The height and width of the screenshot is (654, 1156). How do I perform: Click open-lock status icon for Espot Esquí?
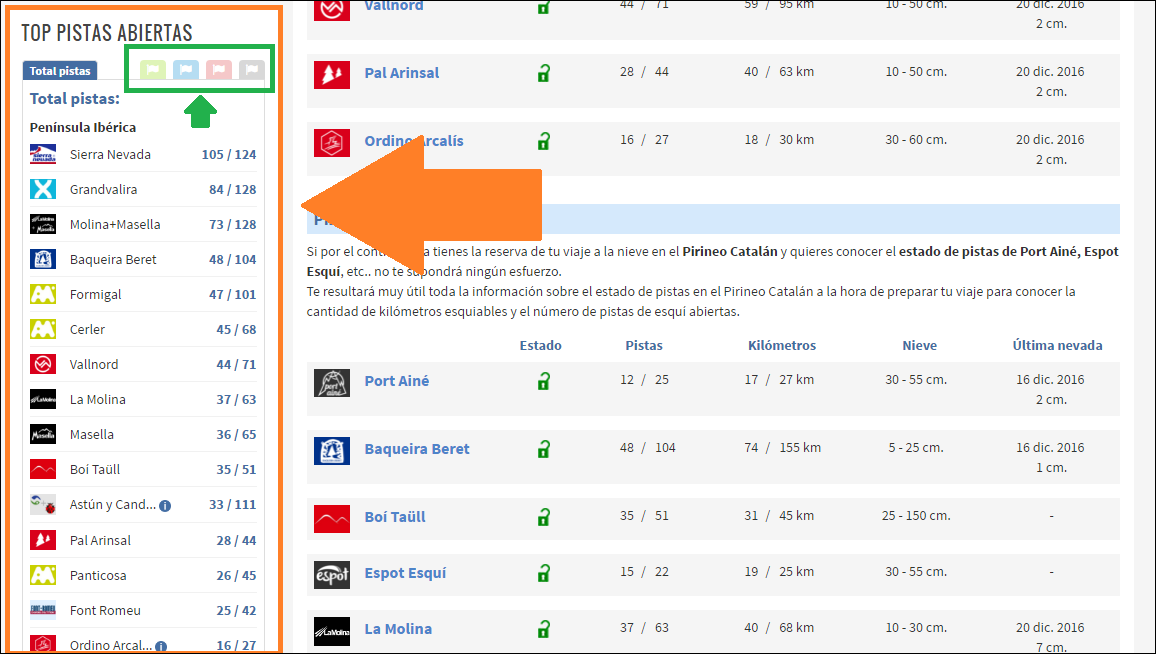[543, 573]
